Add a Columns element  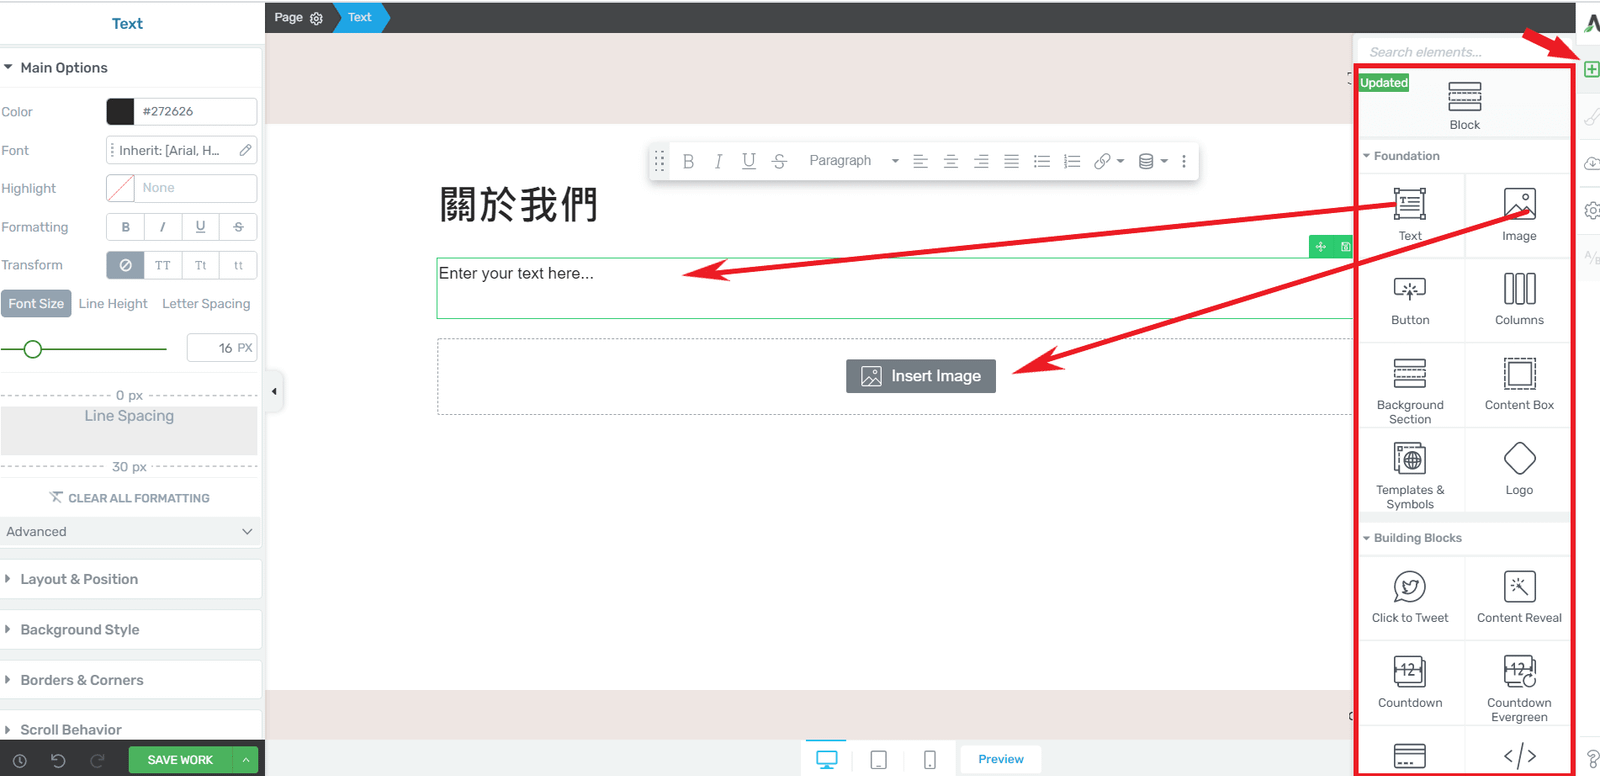point(1519,300)
